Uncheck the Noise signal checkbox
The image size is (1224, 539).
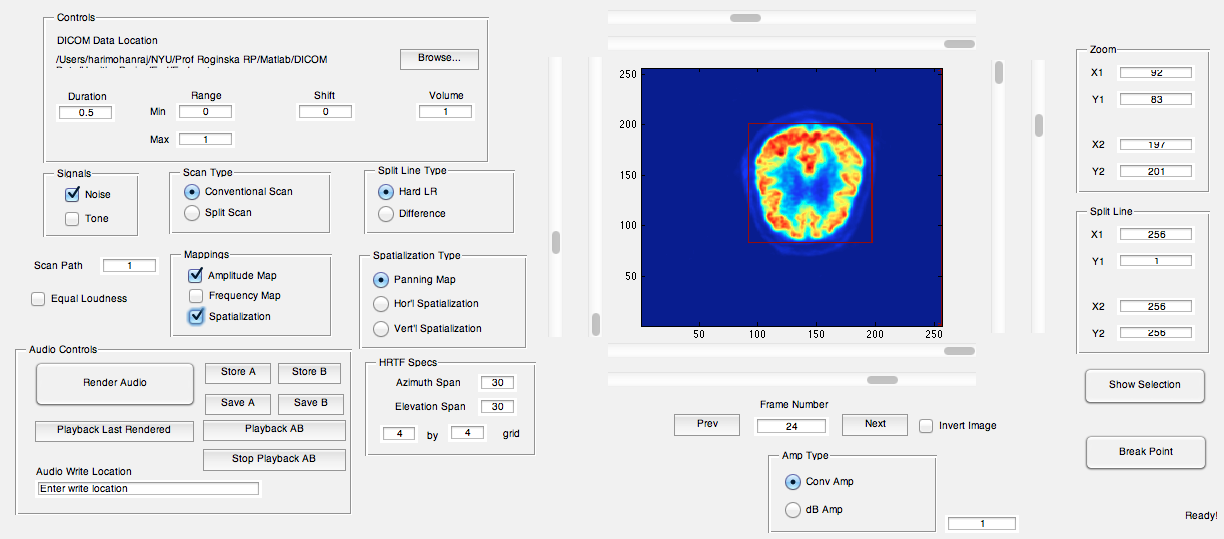72,195
